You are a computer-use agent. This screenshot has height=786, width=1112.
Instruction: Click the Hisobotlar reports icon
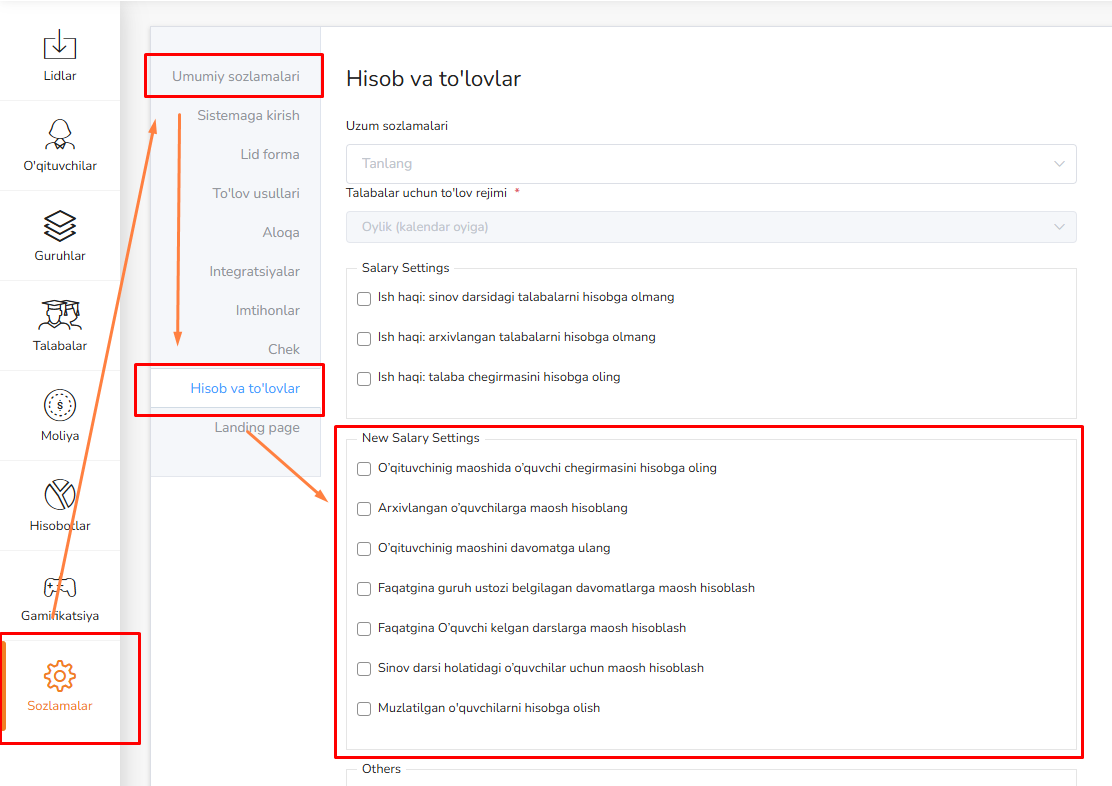[x=60, y=495]
